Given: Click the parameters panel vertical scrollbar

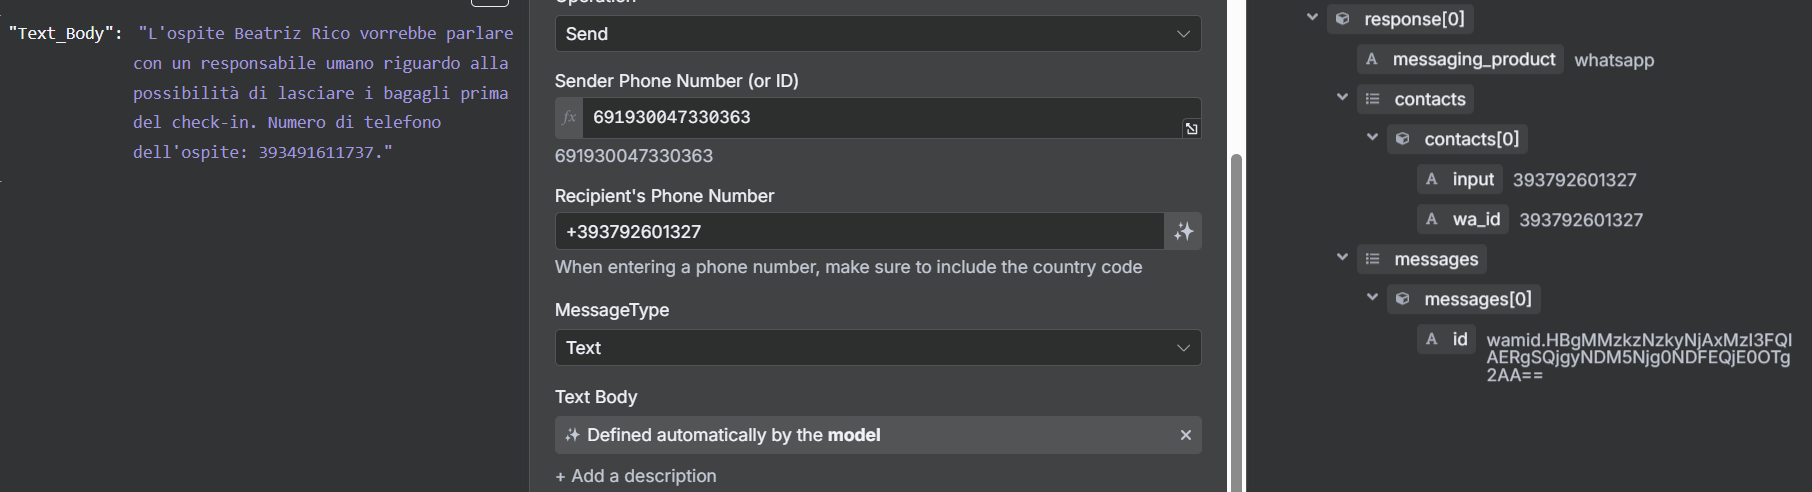Looking at the screenshot, I should click(x=1236, y=320).
